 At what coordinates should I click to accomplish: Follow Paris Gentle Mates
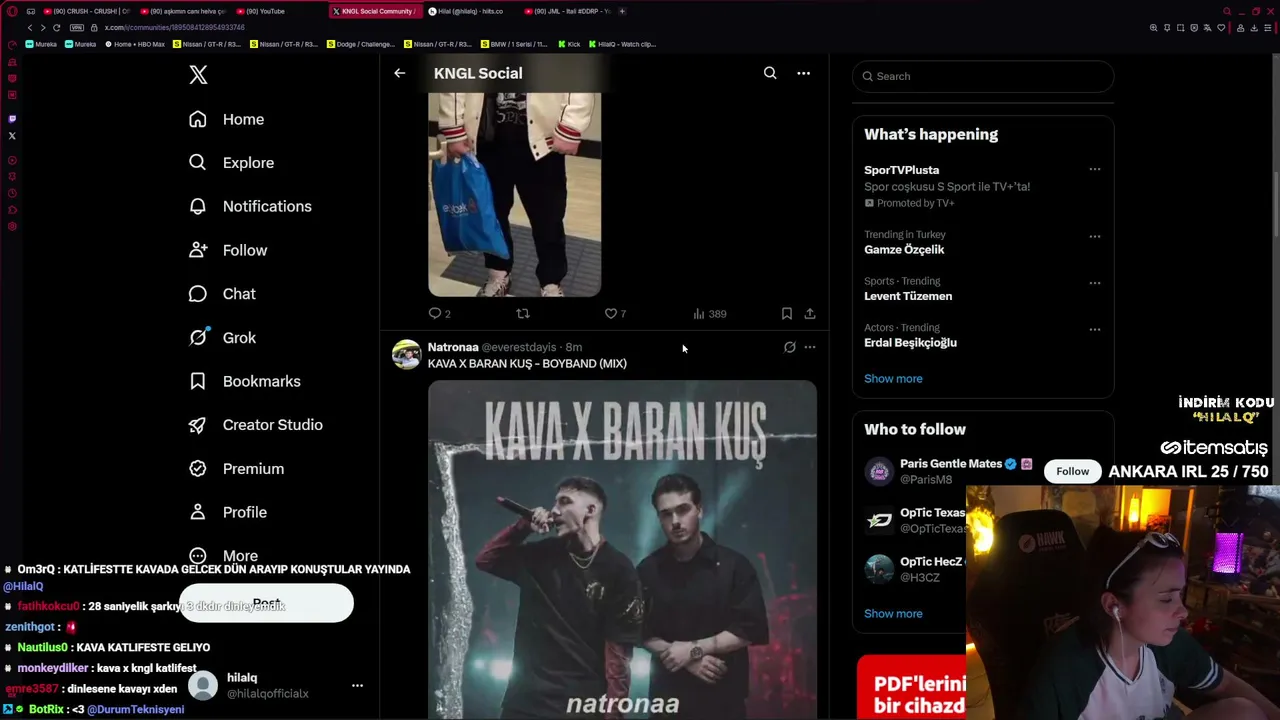pos(1072,471)
